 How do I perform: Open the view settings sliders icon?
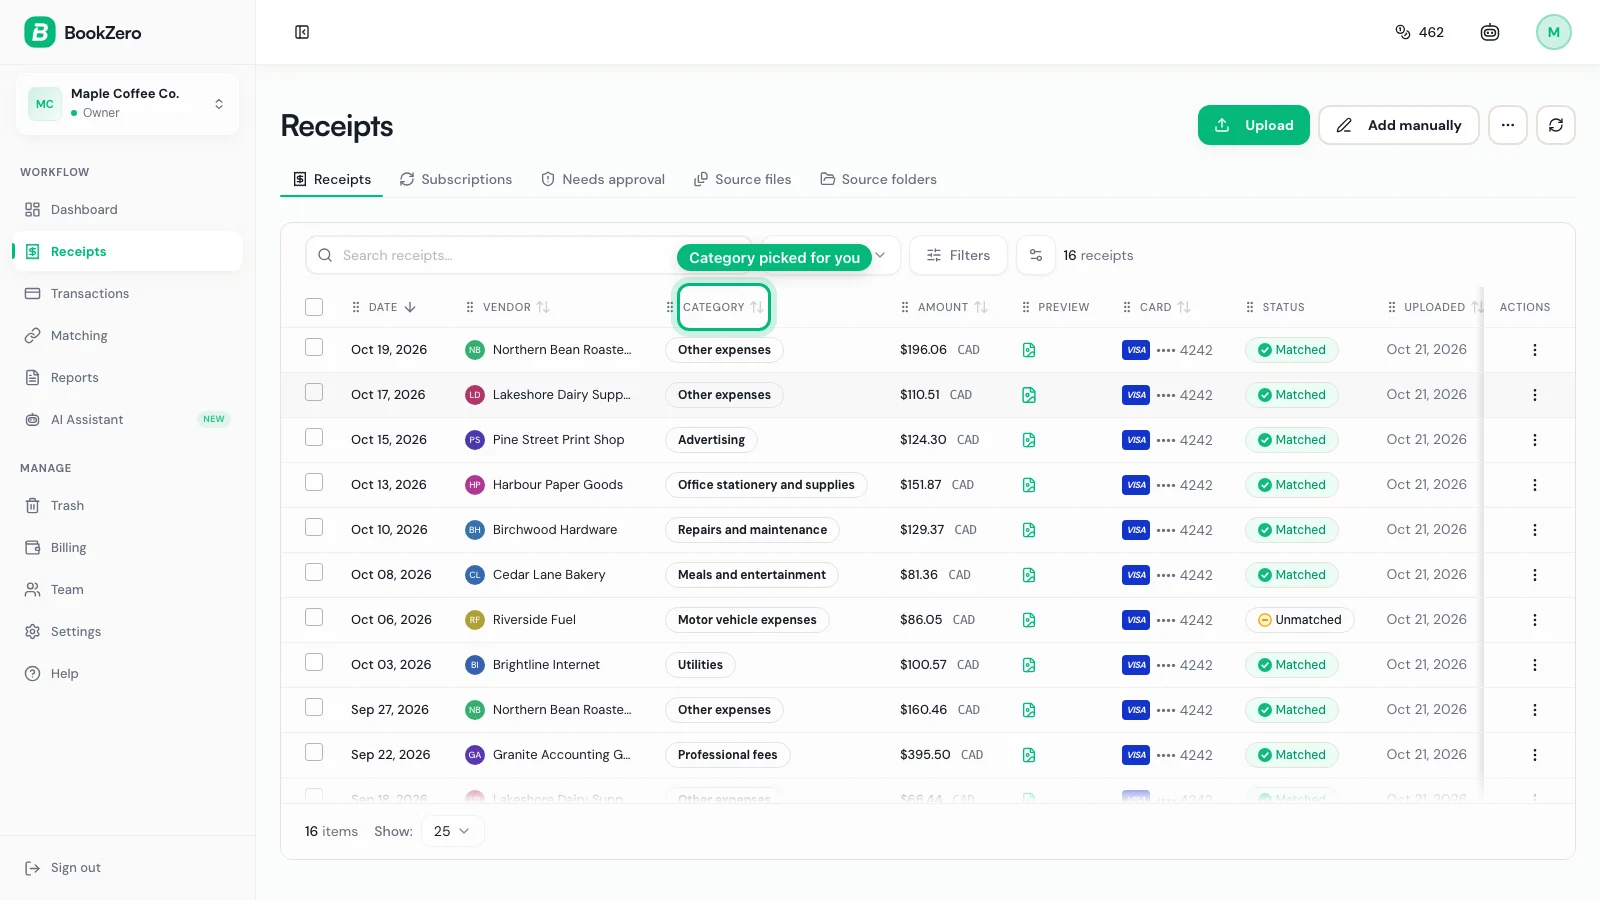coord(1036,255)
